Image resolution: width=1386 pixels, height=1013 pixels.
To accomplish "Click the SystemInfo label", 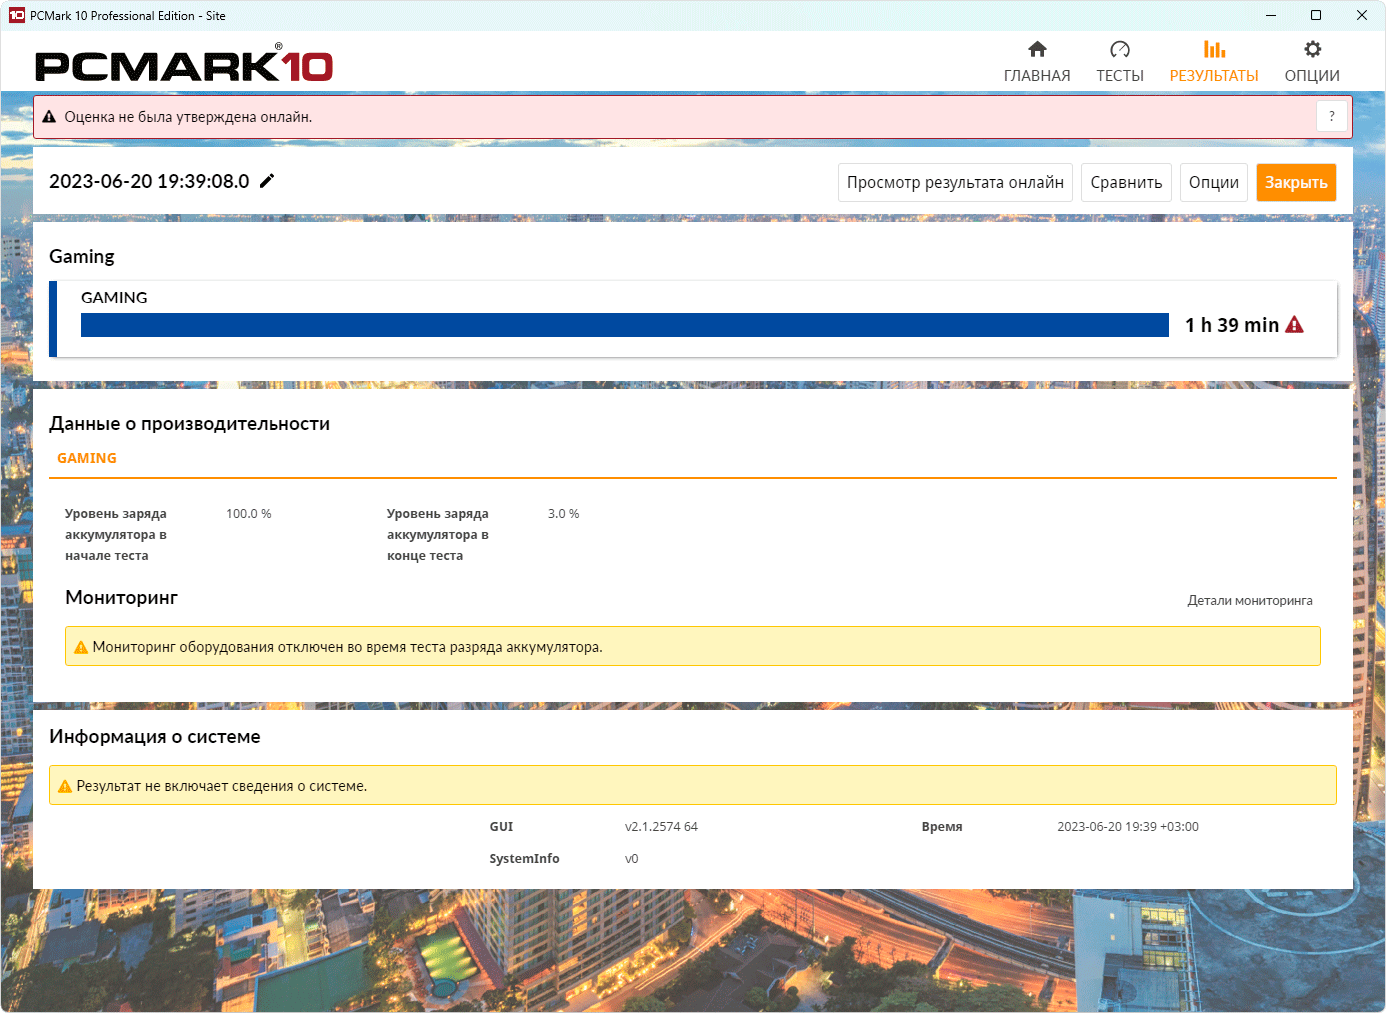I will point(524,859).
